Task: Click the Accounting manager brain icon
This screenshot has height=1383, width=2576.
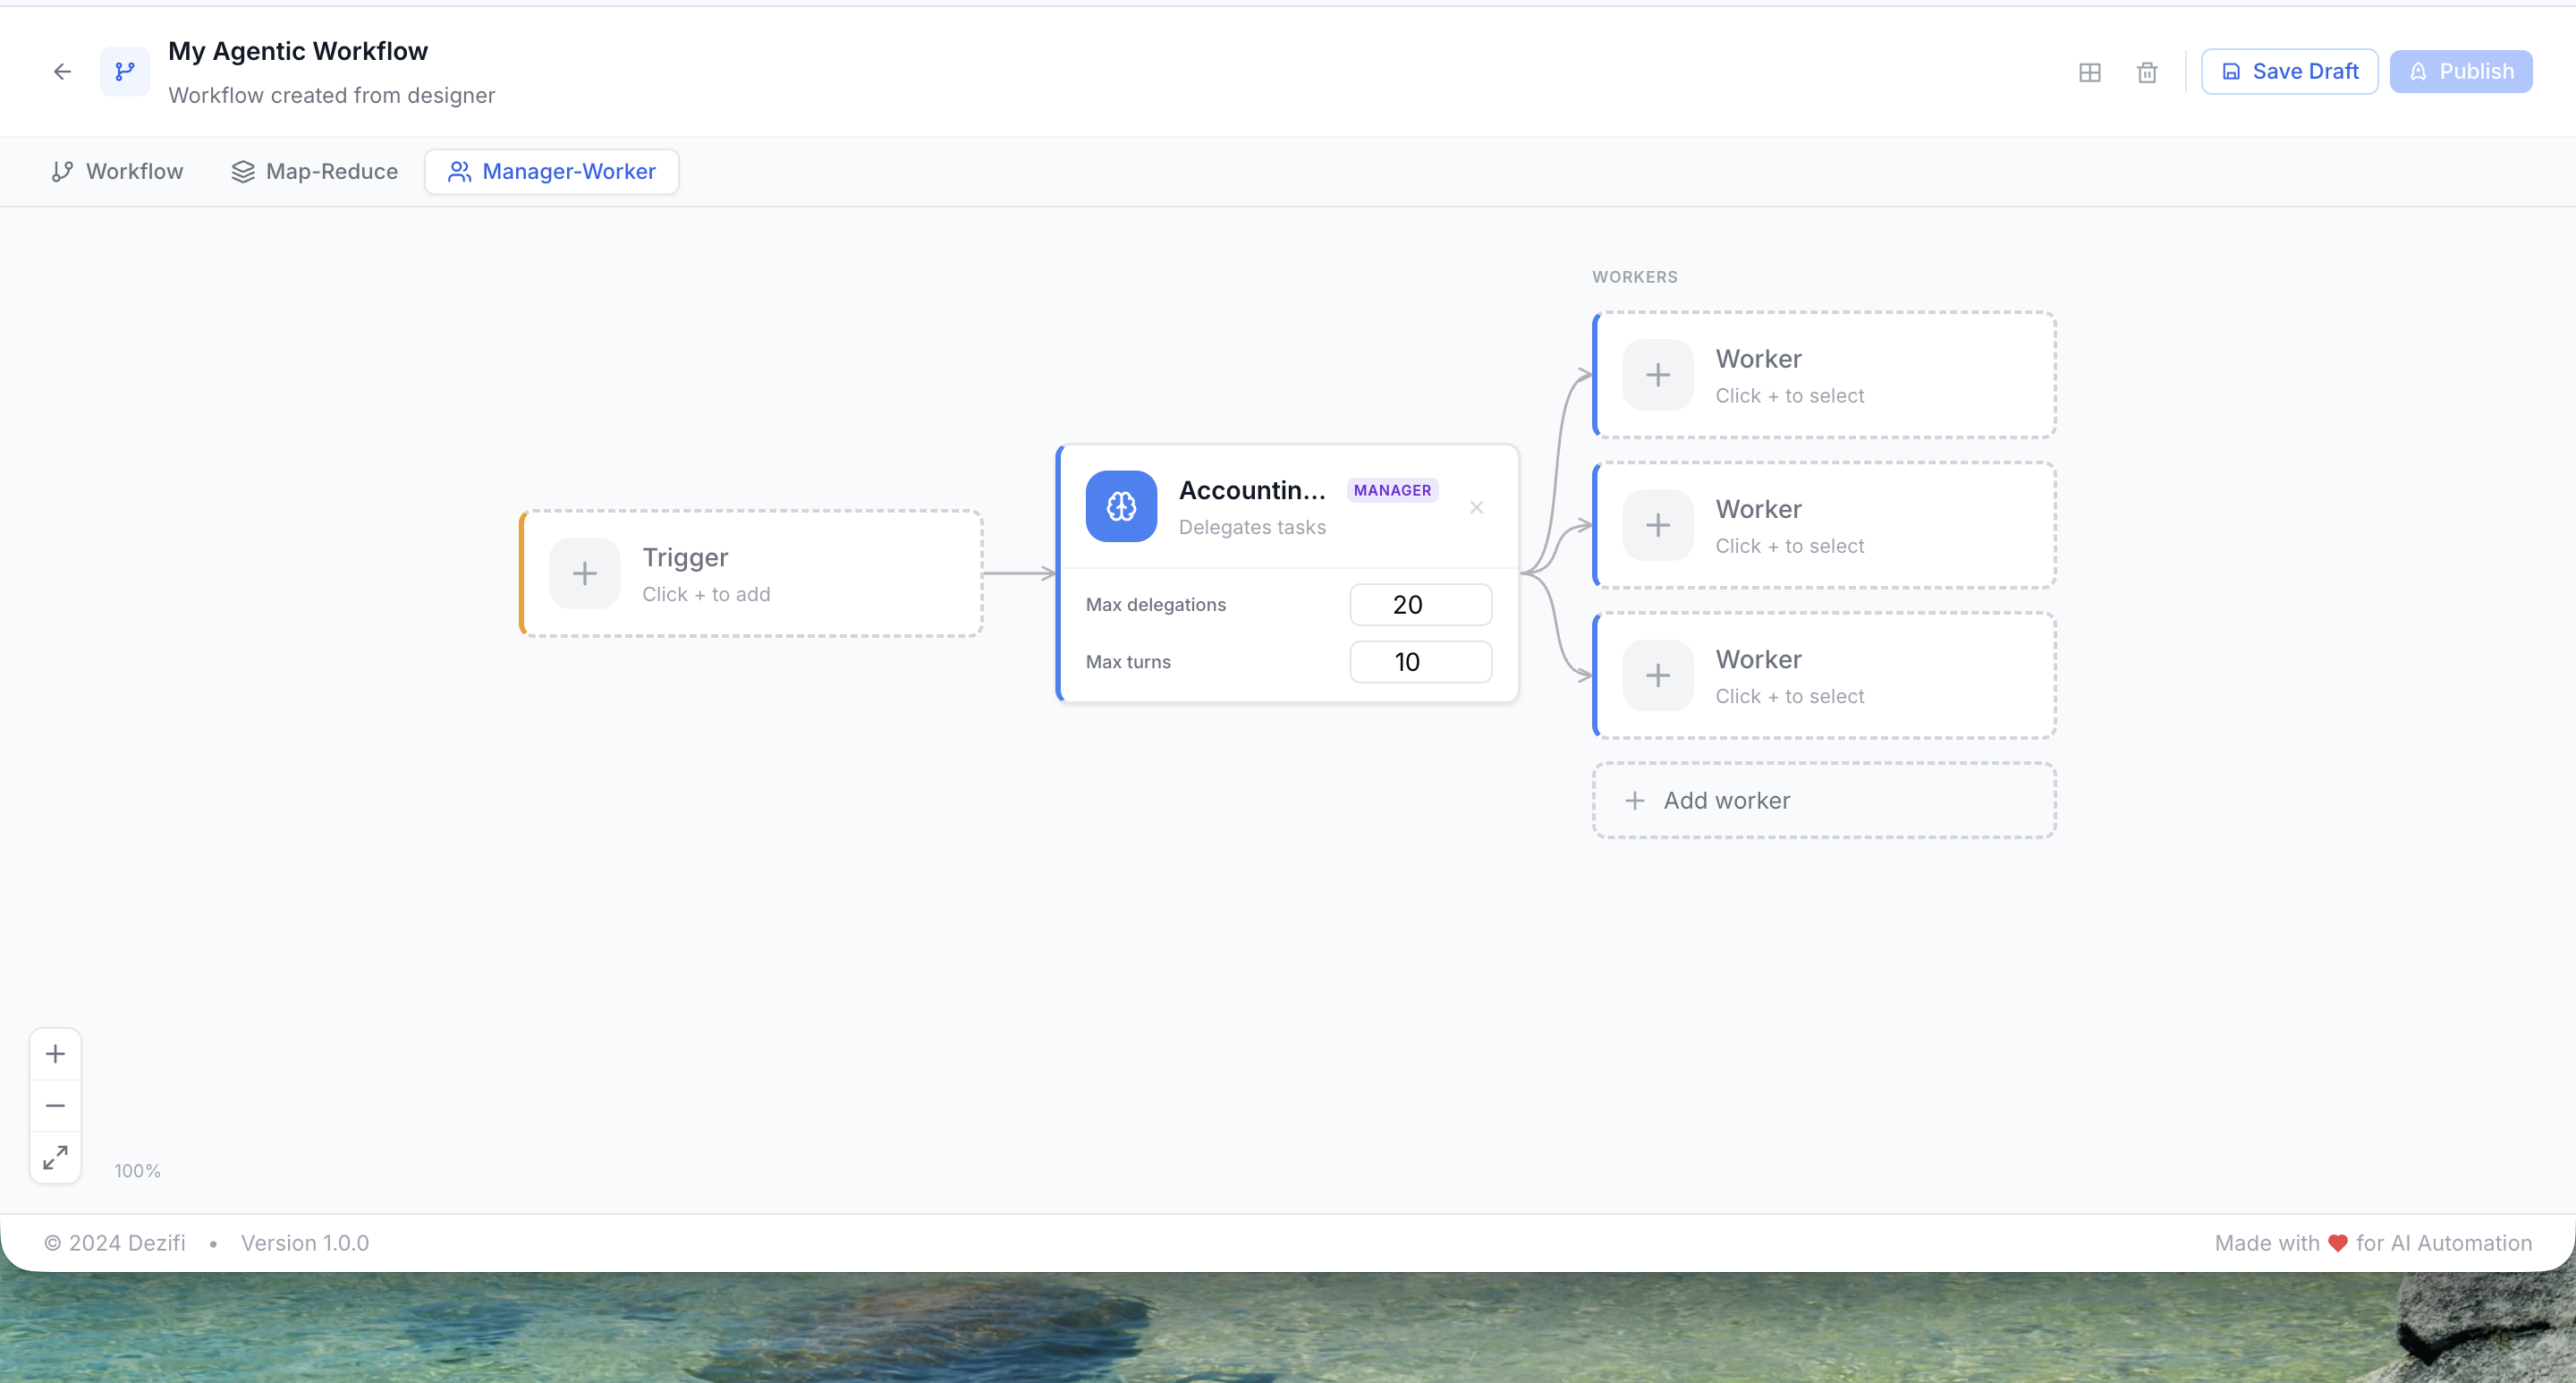Action: click(1121, 507)
